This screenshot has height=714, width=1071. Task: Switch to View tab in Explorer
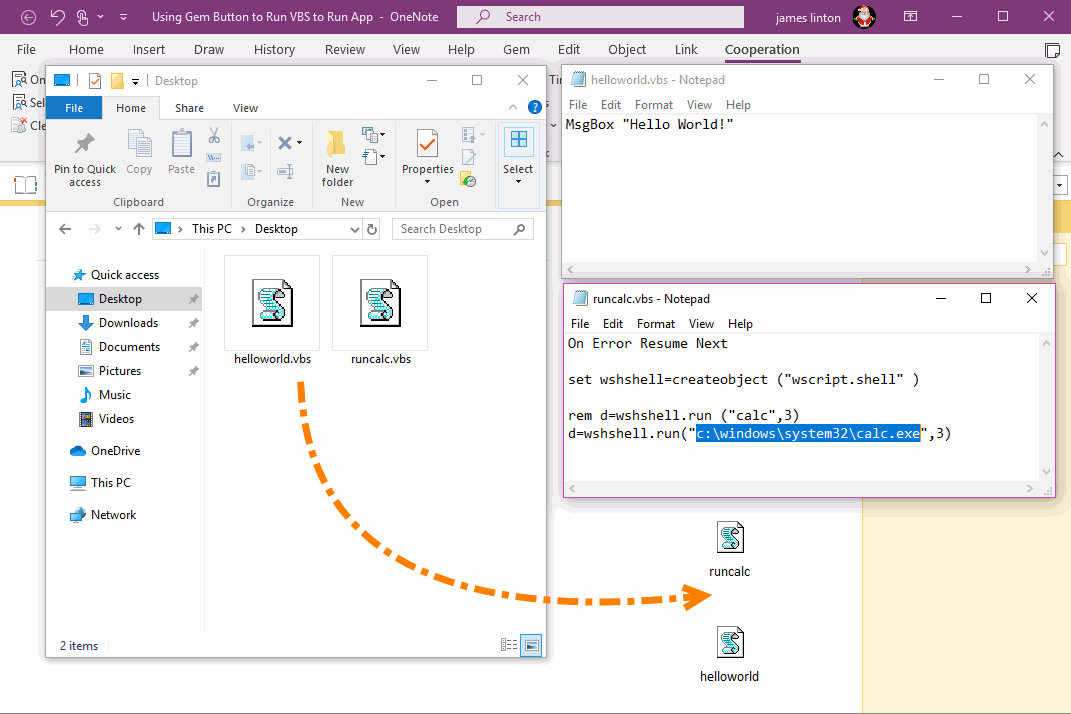pos(245,108)
